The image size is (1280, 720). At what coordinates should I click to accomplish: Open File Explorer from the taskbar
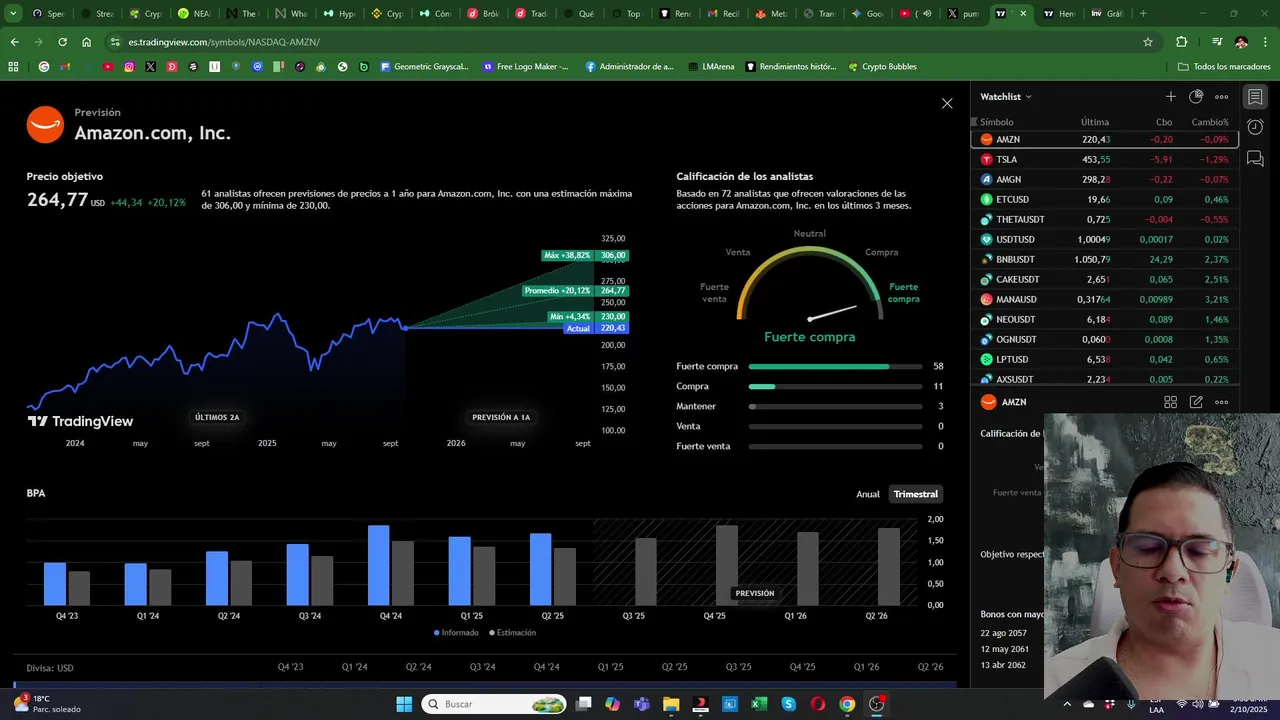tap(671, 704)
